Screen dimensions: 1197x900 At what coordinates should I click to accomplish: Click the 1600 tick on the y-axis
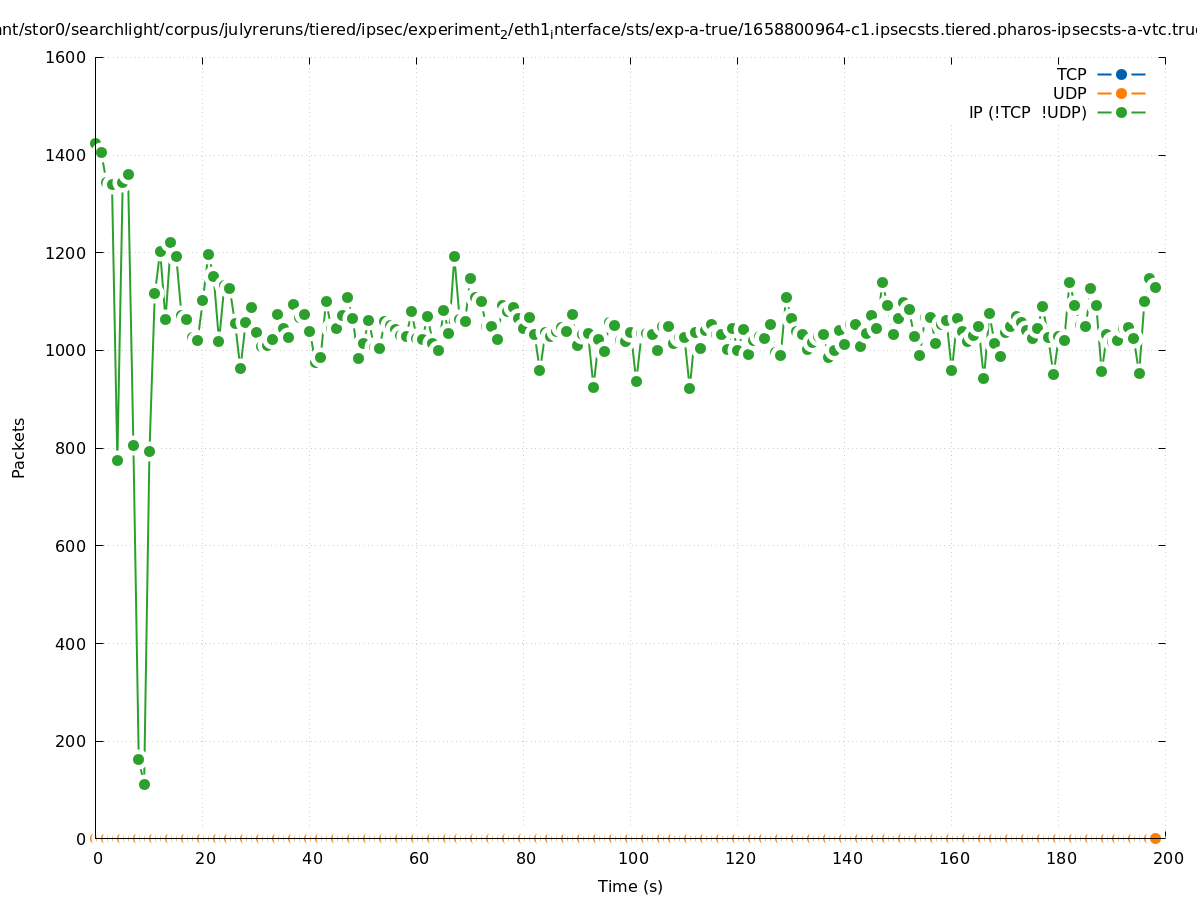[66, 57]
